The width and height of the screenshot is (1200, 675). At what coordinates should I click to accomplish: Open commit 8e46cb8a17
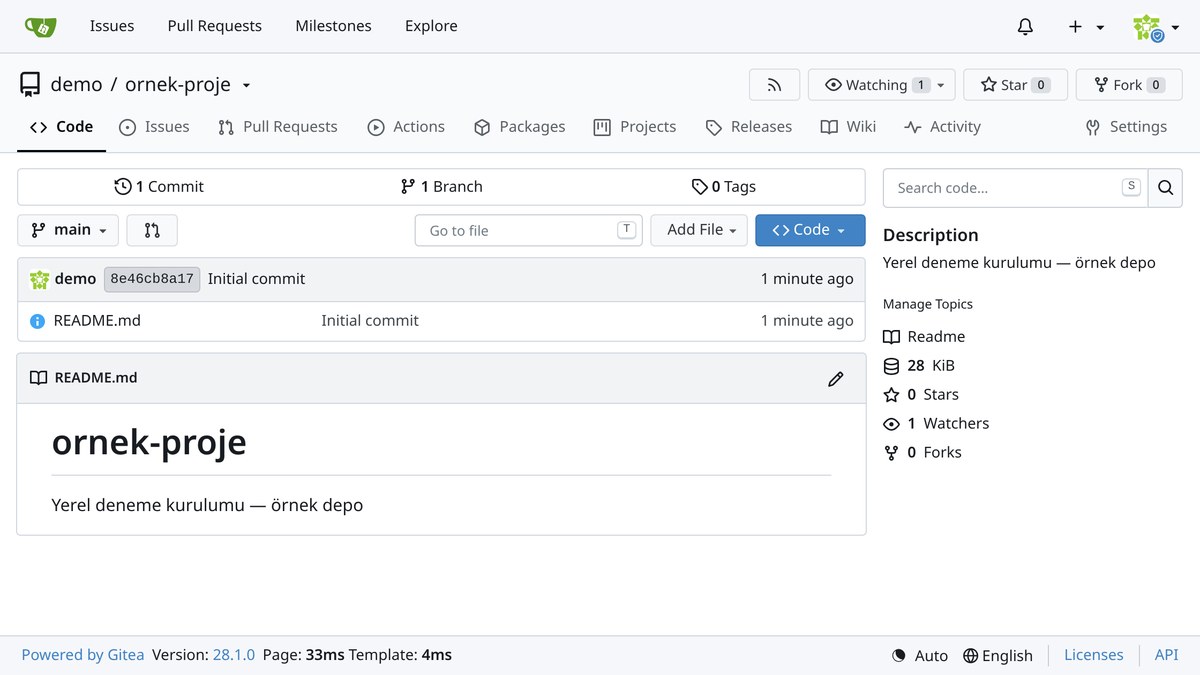pos(152,279)
